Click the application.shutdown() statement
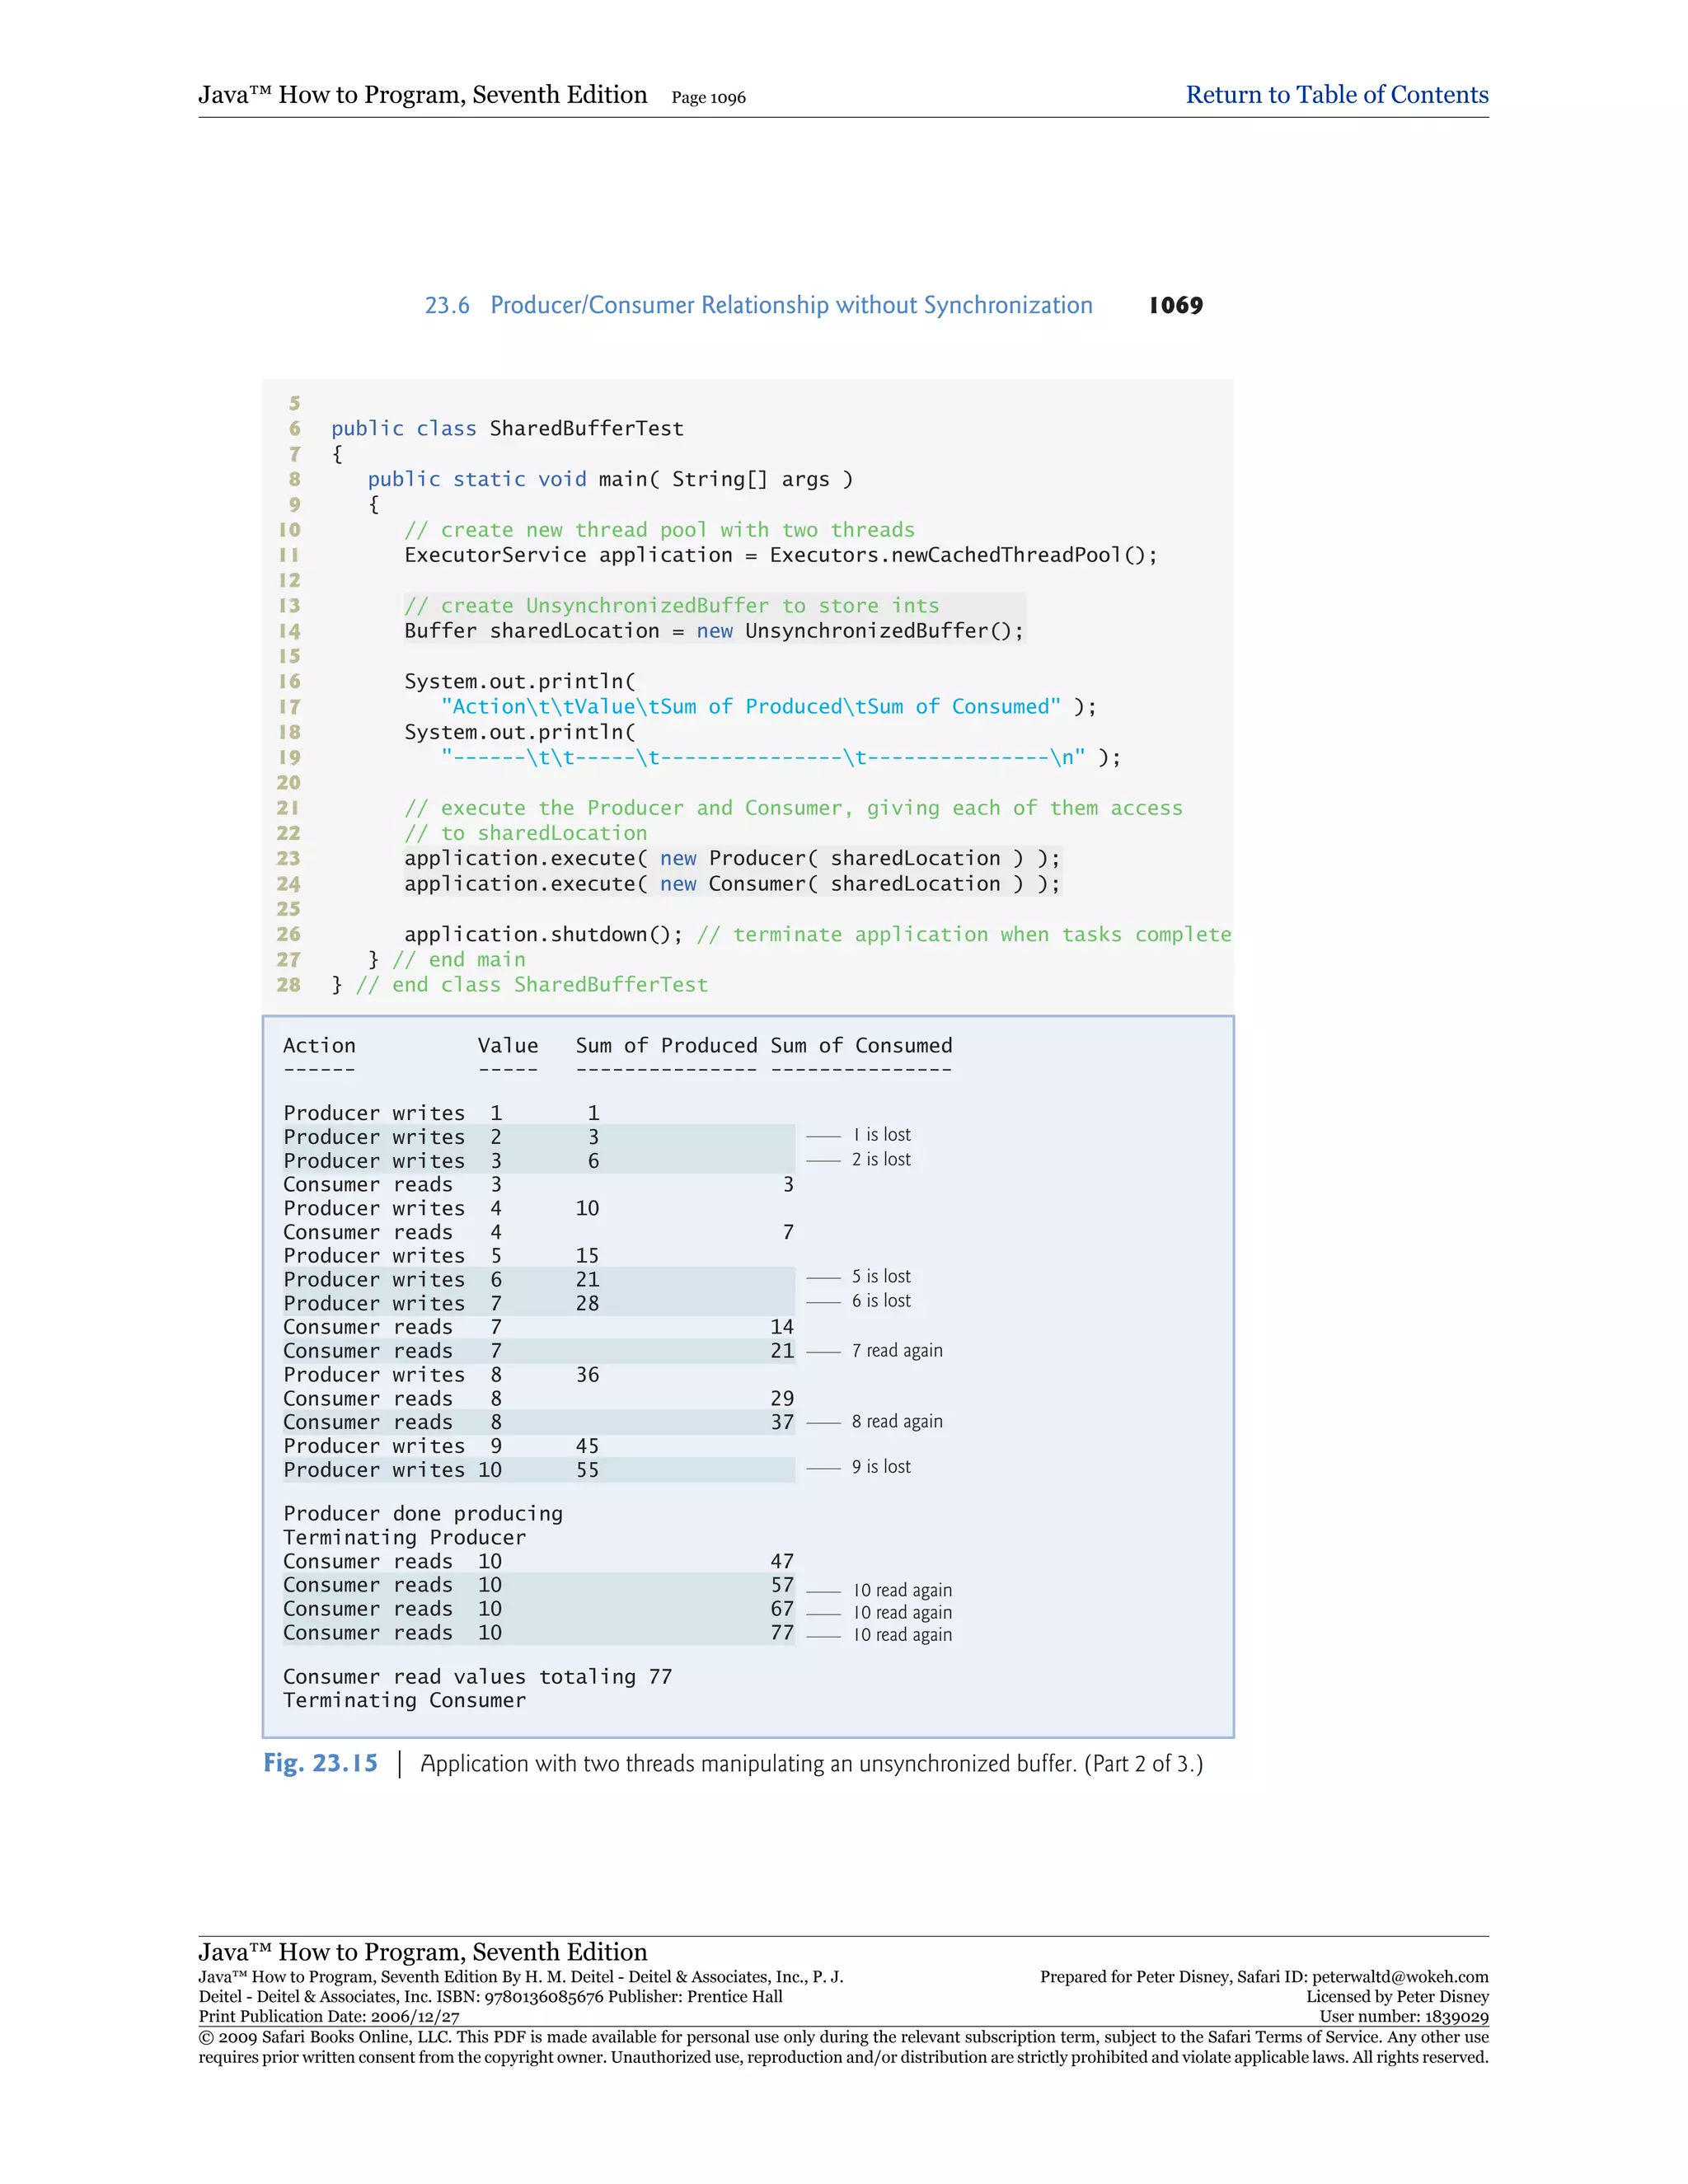The width and height of the screenshot is (1688, 2184). point(543,934)
